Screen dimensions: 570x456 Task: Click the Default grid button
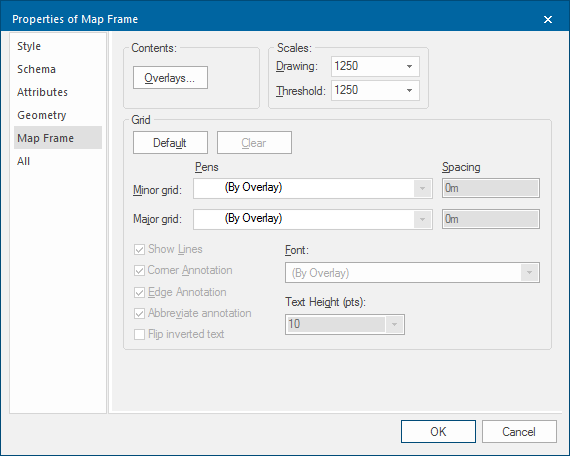point(170,143)
